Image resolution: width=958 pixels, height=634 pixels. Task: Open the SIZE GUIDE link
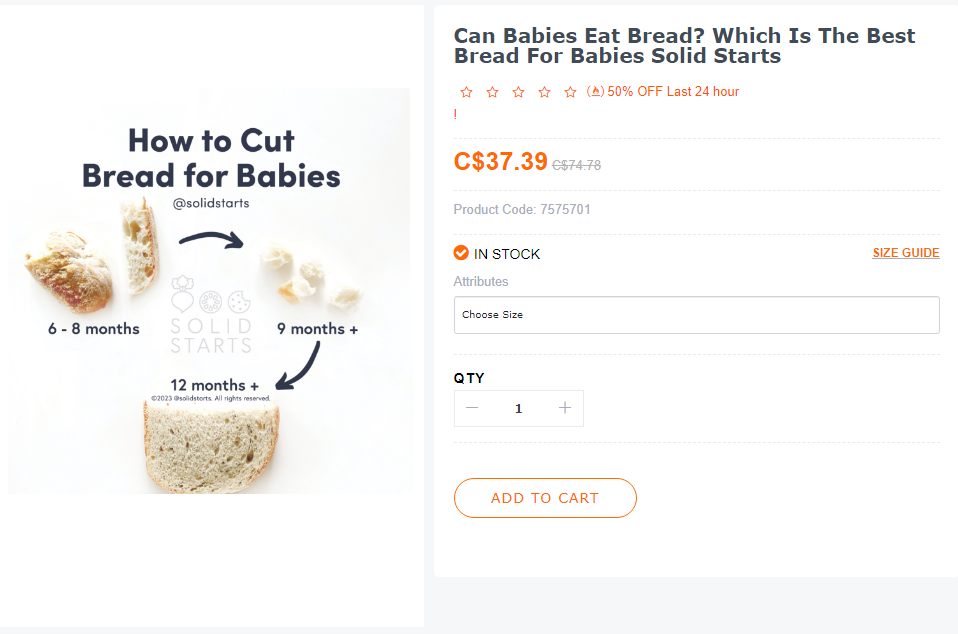tap(905, 253)
